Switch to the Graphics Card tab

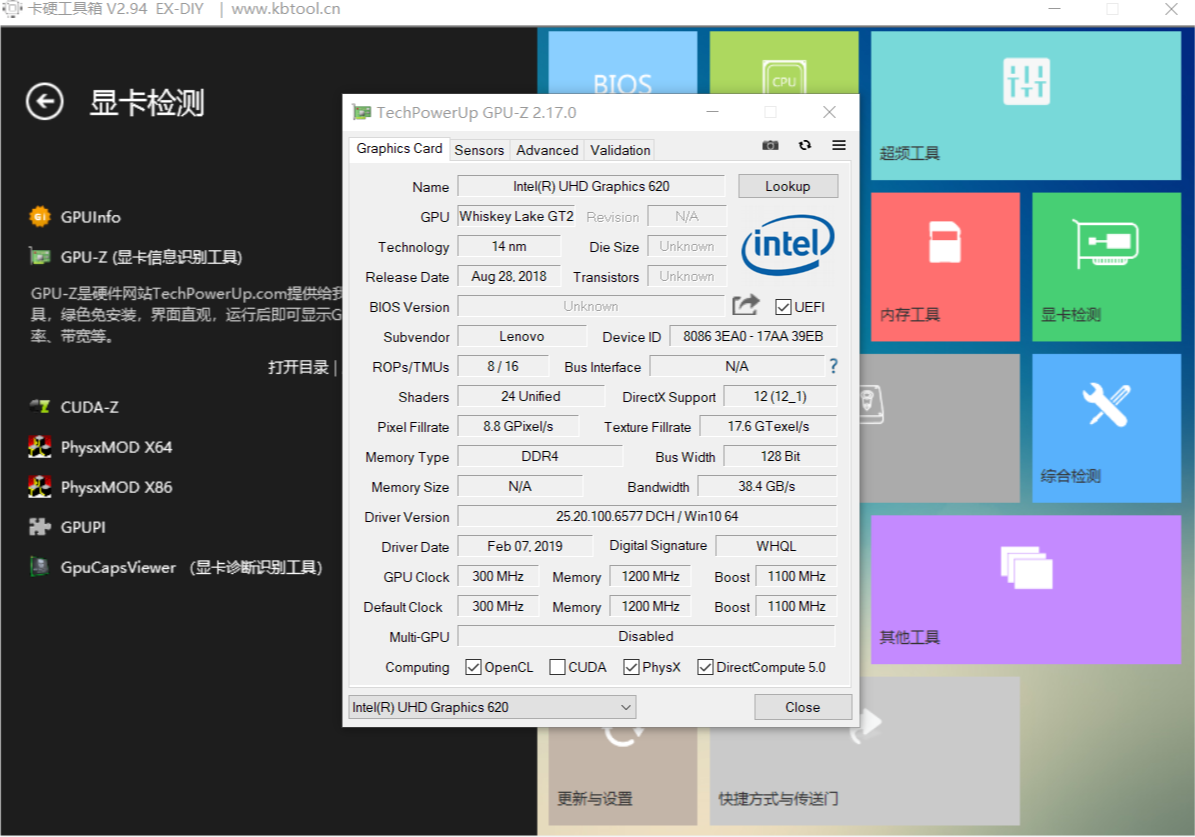[399, 149]
